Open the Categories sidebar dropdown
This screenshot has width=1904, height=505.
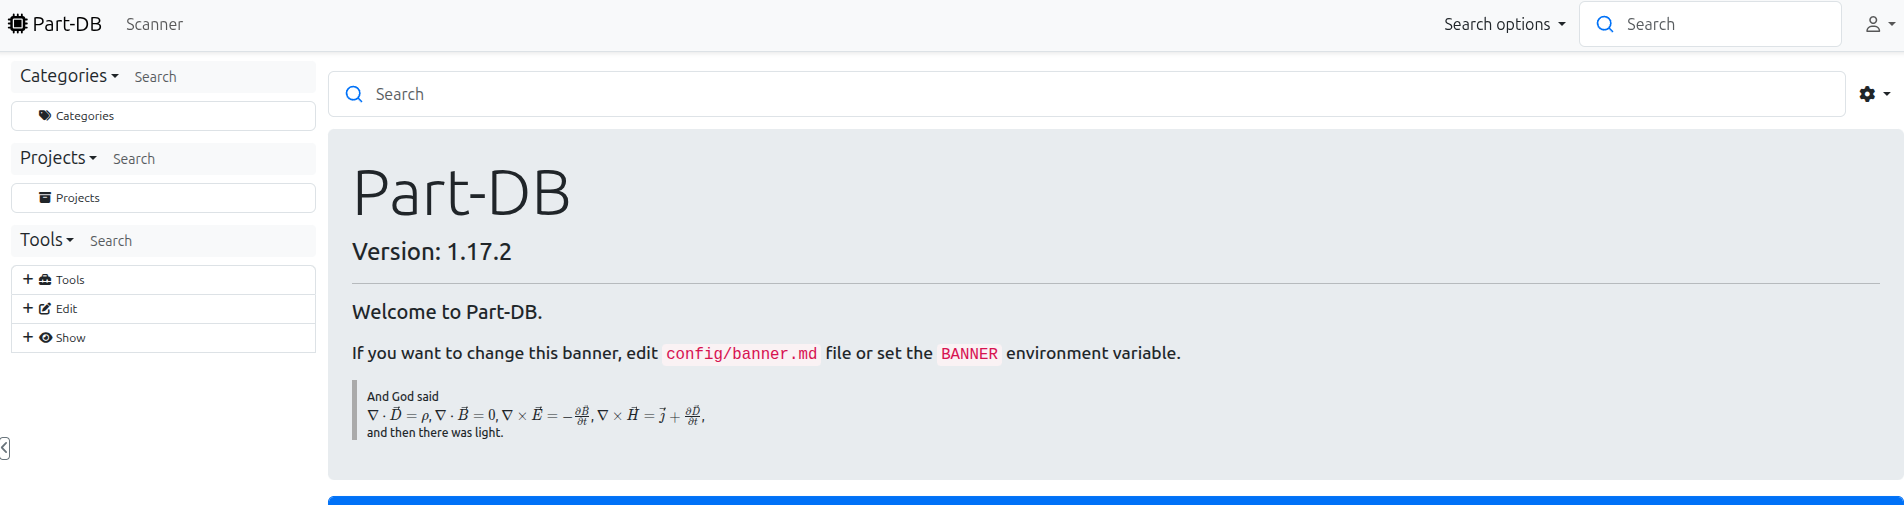[69, 76]
